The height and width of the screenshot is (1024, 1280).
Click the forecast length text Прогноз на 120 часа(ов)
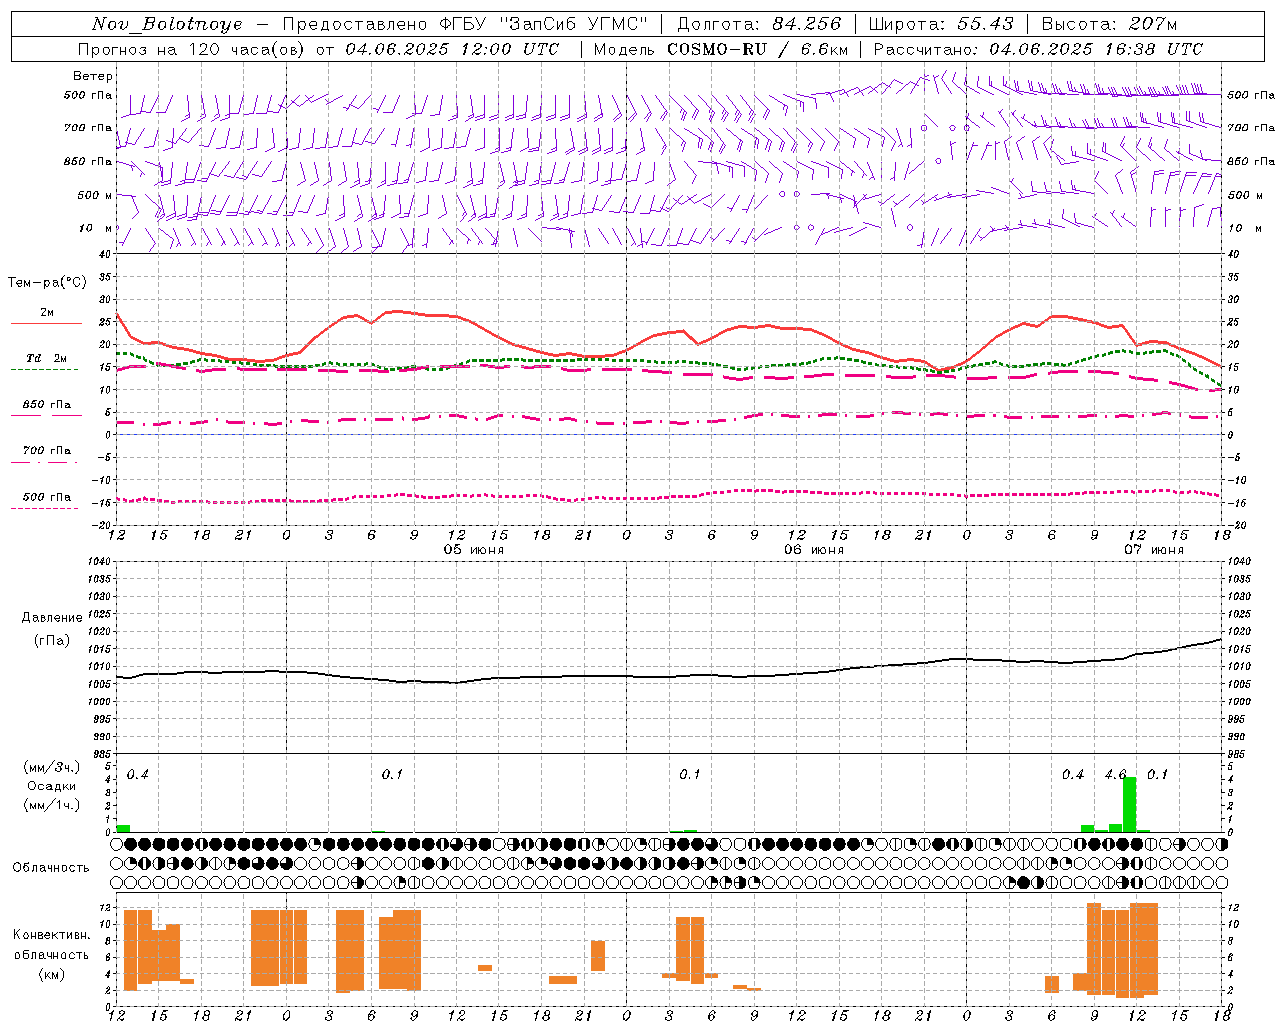tap(191, 49)
